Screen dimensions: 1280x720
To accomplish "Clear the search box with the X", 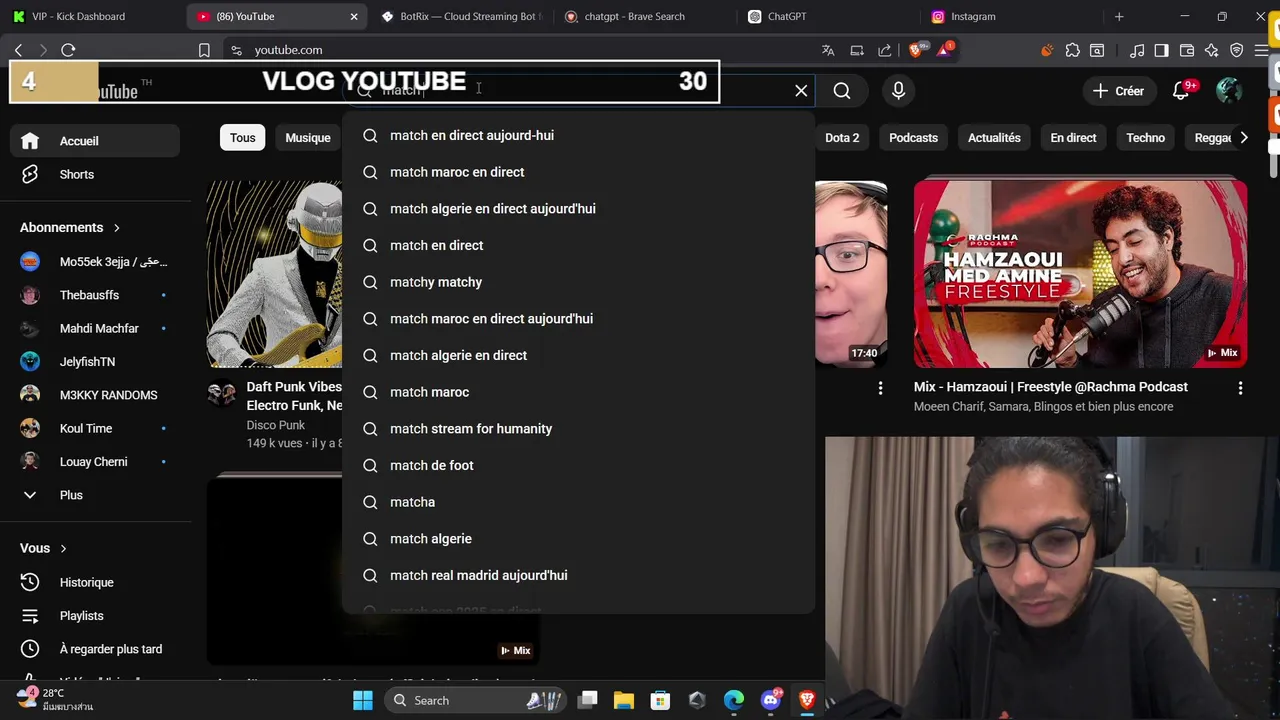I will (801, 91).
